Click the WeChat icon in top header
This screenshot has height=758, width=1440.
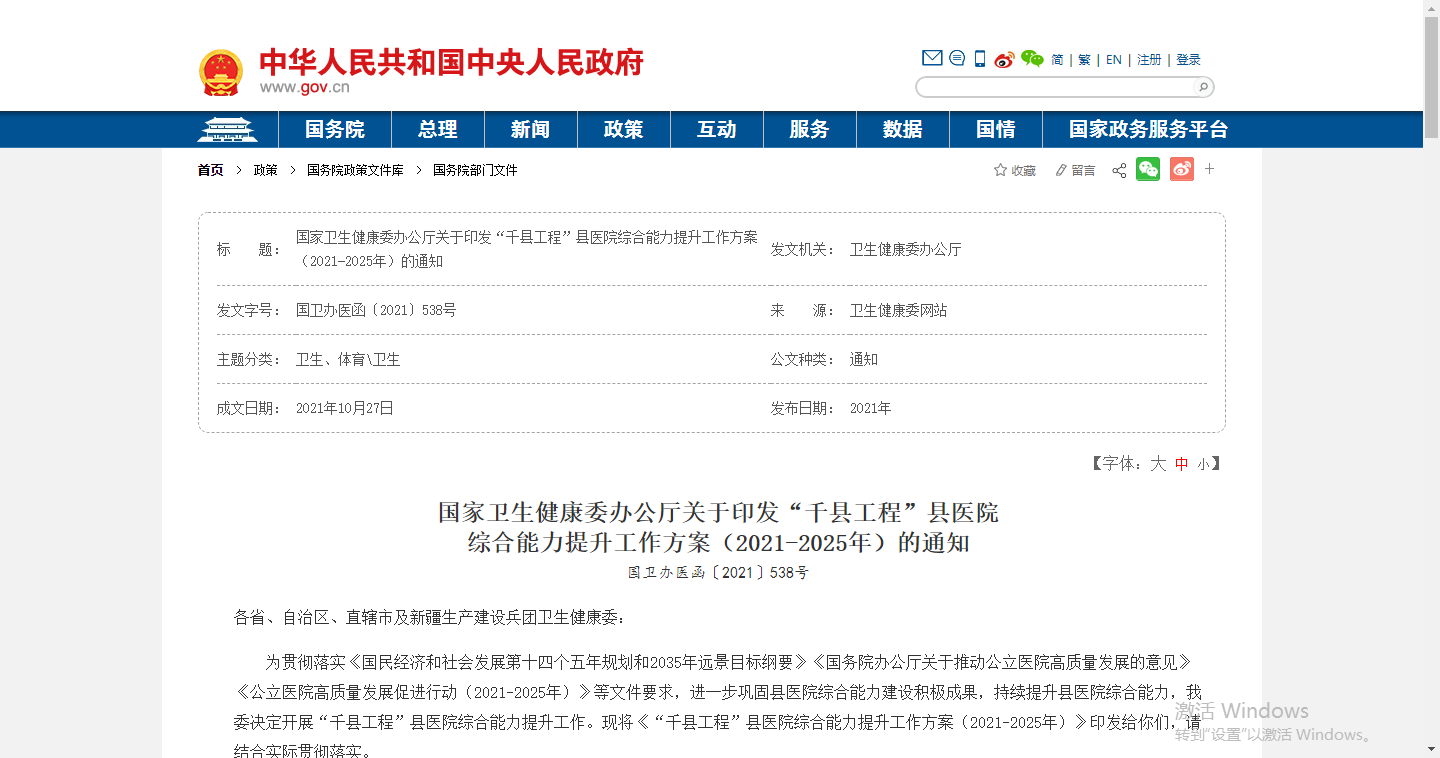pos(1032,59)
